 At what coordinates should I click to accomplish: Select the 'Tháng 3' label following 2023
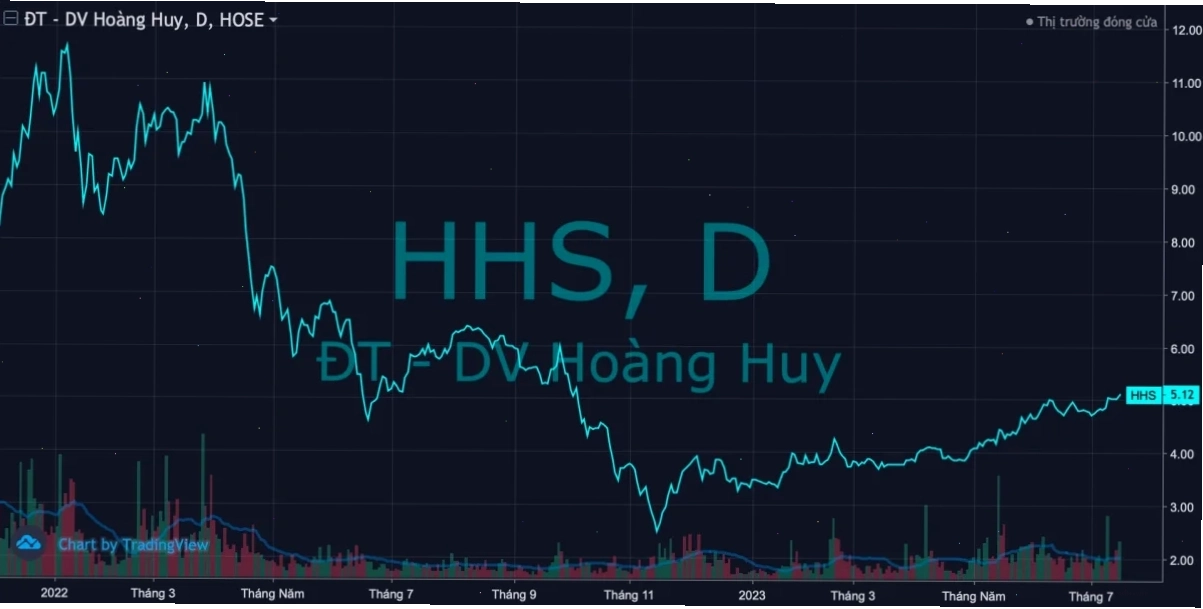[x=851, y=594]
